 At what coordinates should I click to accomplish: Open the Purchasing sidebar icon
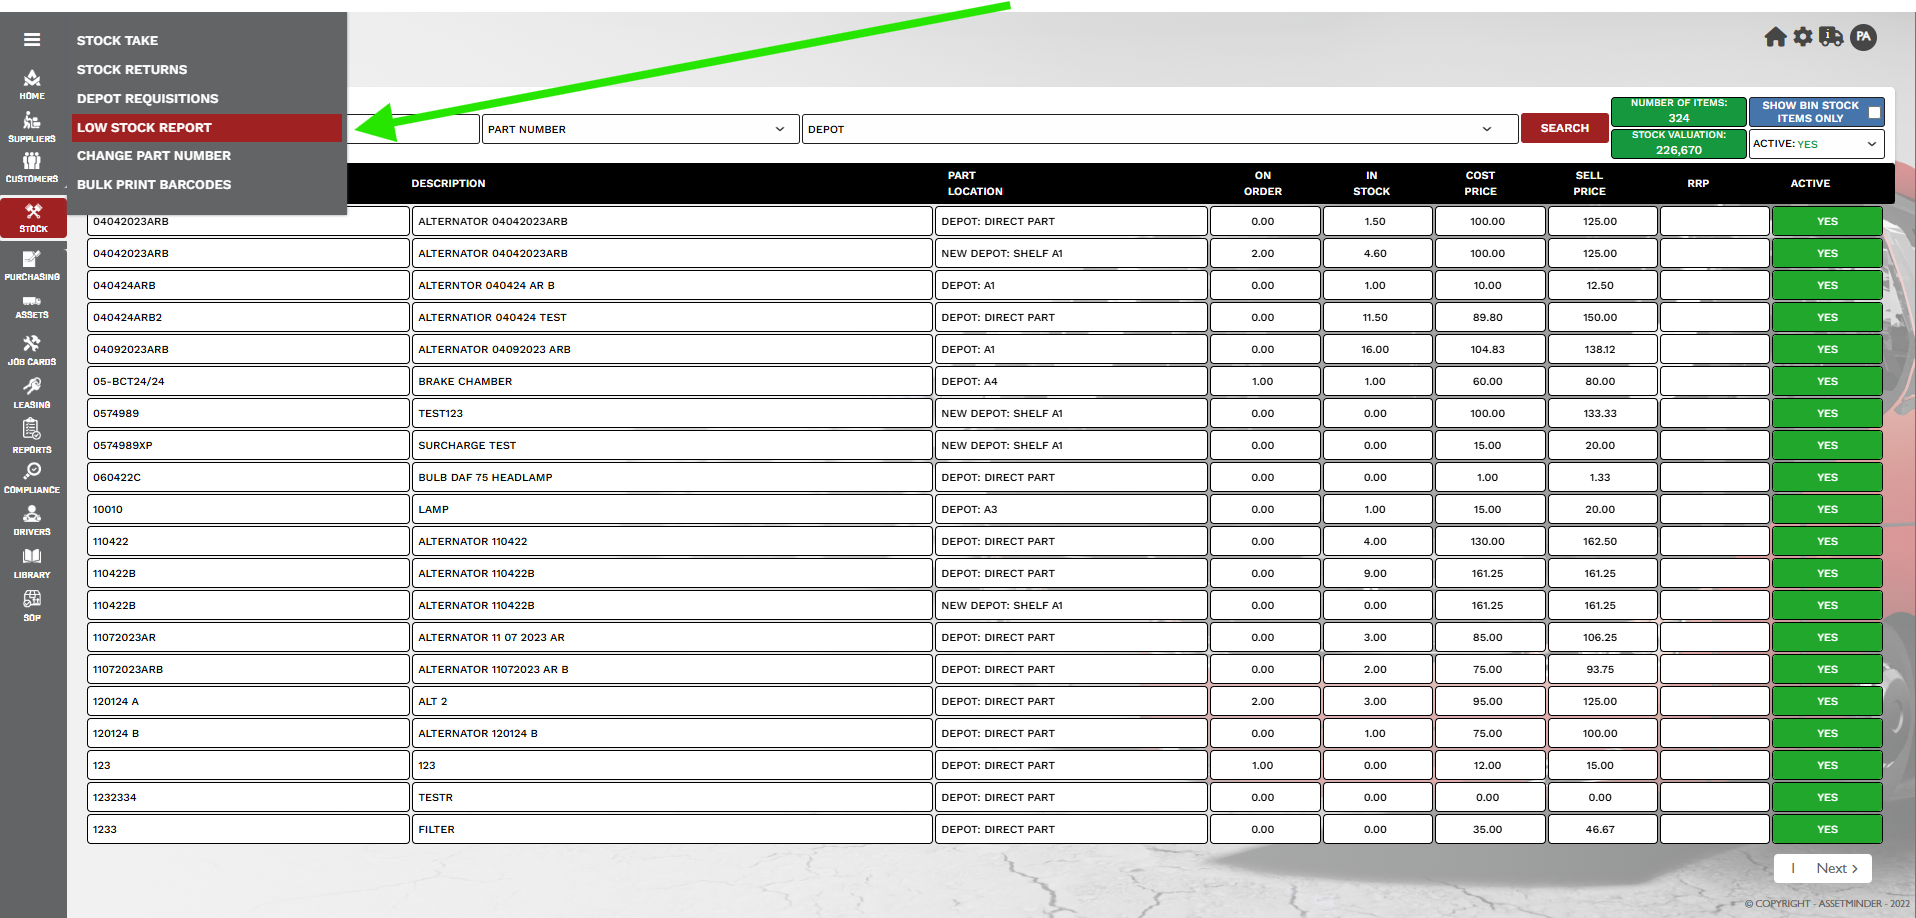pyautogui.click(x=32, y=265)
